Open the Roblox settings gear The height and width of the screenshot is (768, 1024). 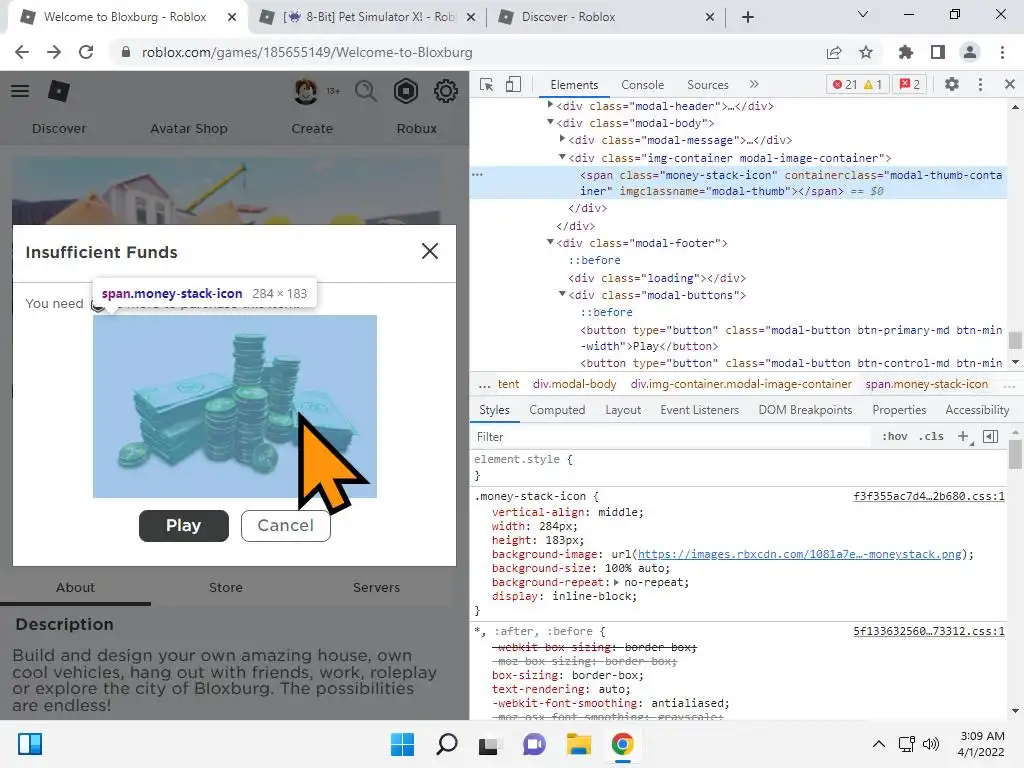coord(446,91)
